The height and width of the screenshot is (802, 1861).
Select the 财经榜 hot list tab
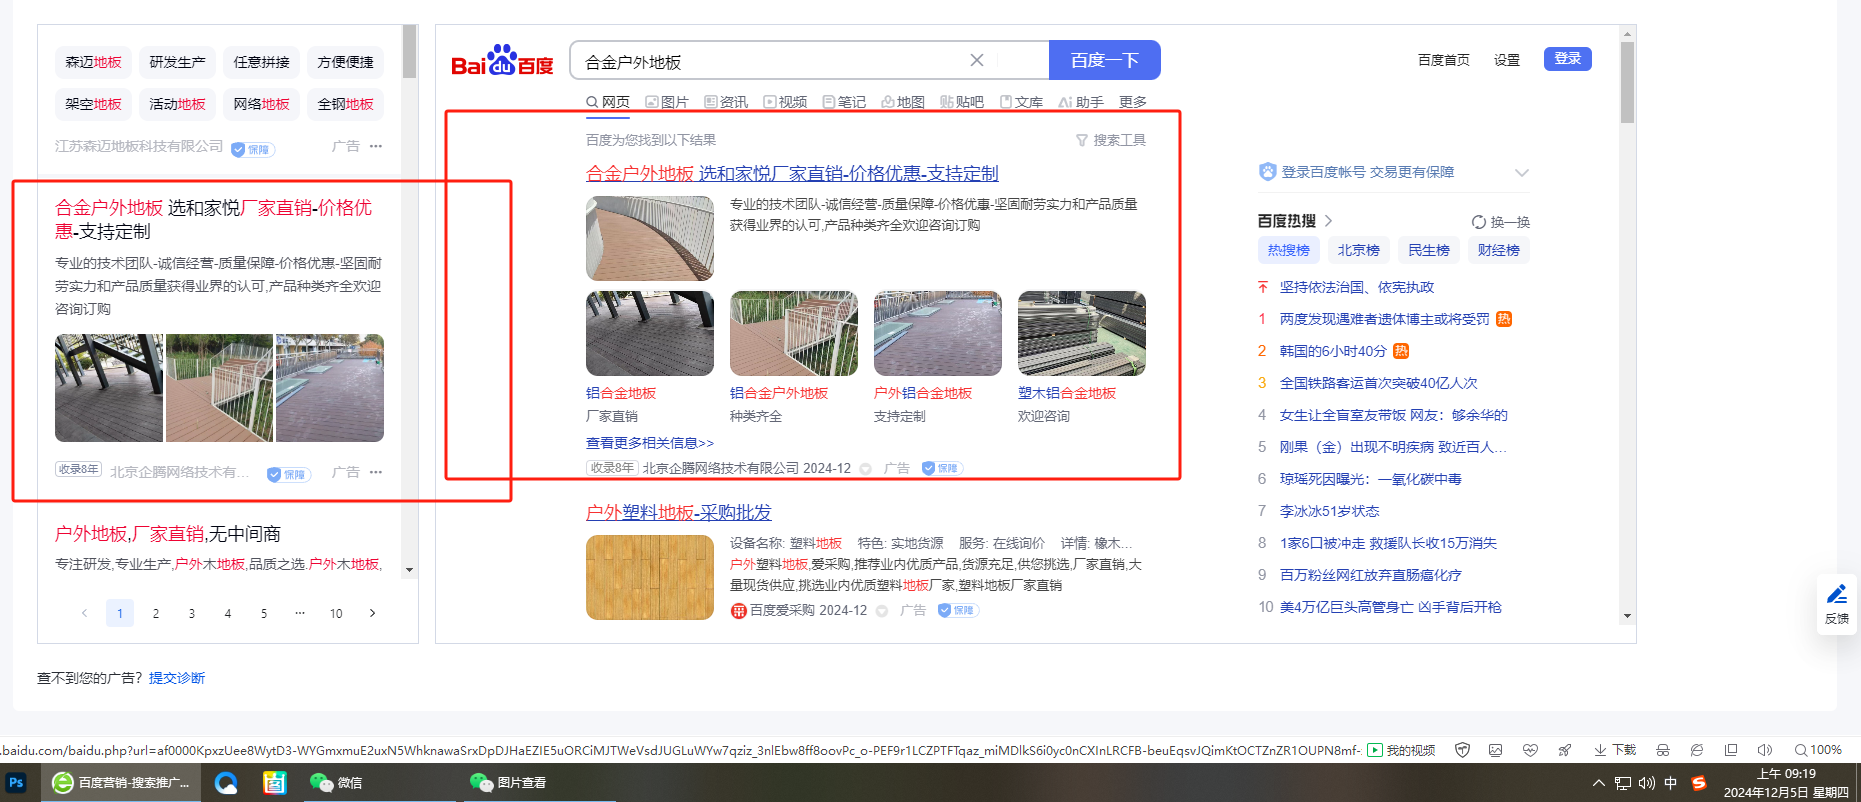[x=1499, y=250]
